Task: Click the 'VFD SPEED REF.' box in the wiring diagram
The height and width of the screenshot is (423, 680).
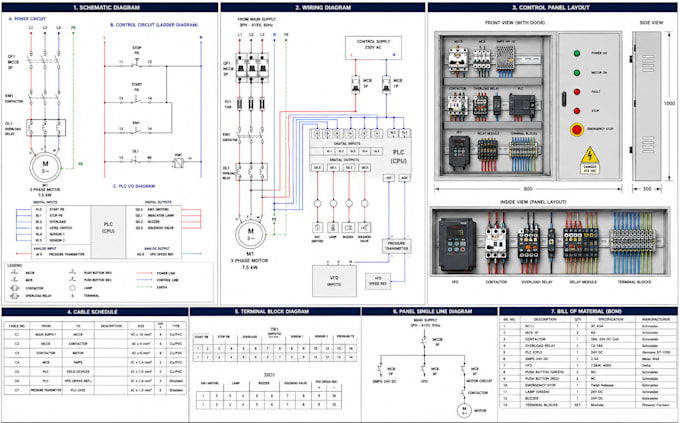Action: [x=378, y=281]
